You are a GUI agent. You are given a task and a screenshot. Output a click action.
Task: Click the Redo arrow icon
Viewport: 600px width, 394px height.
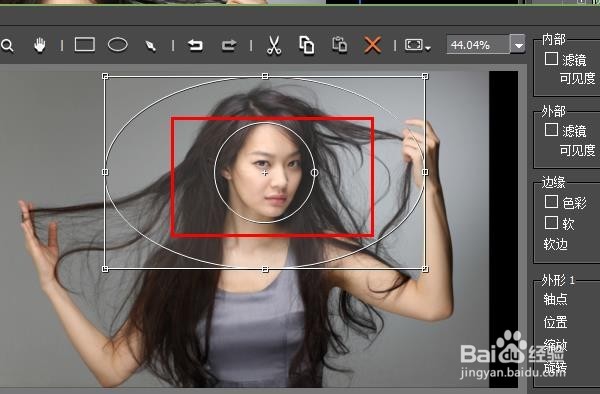229,46
